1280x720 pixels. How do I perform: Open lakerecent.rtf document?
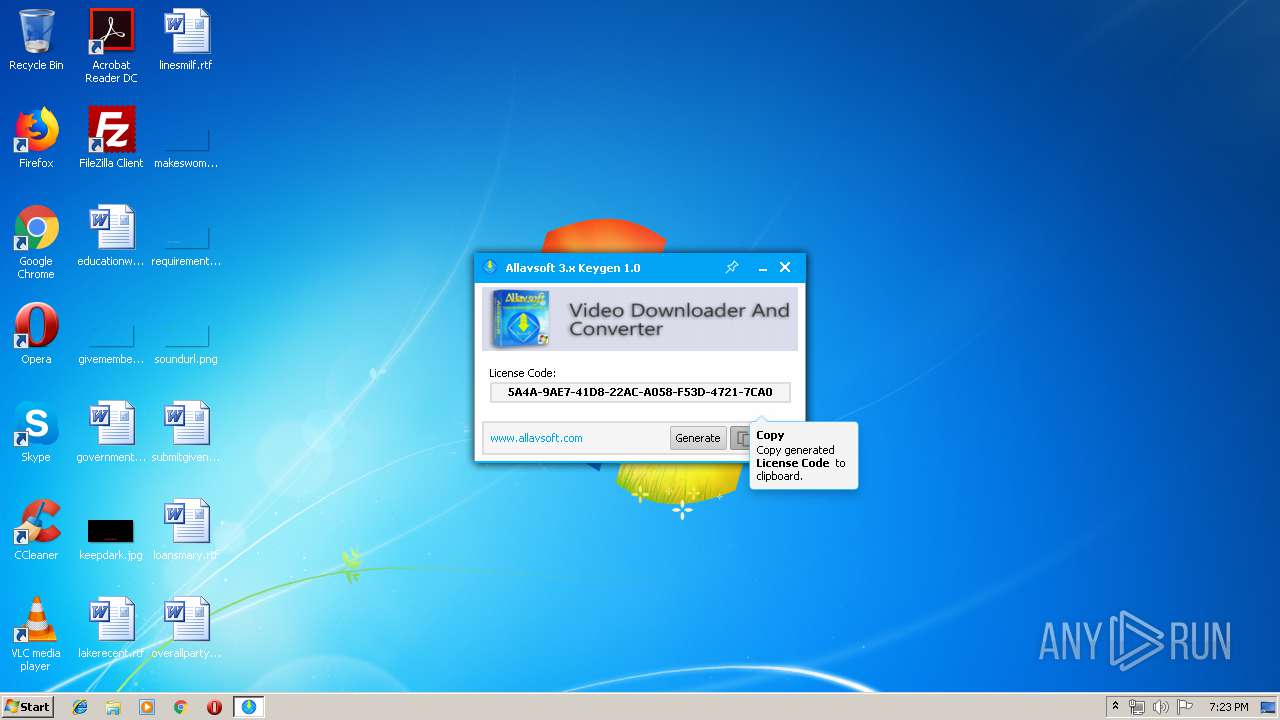pos(111,628)
